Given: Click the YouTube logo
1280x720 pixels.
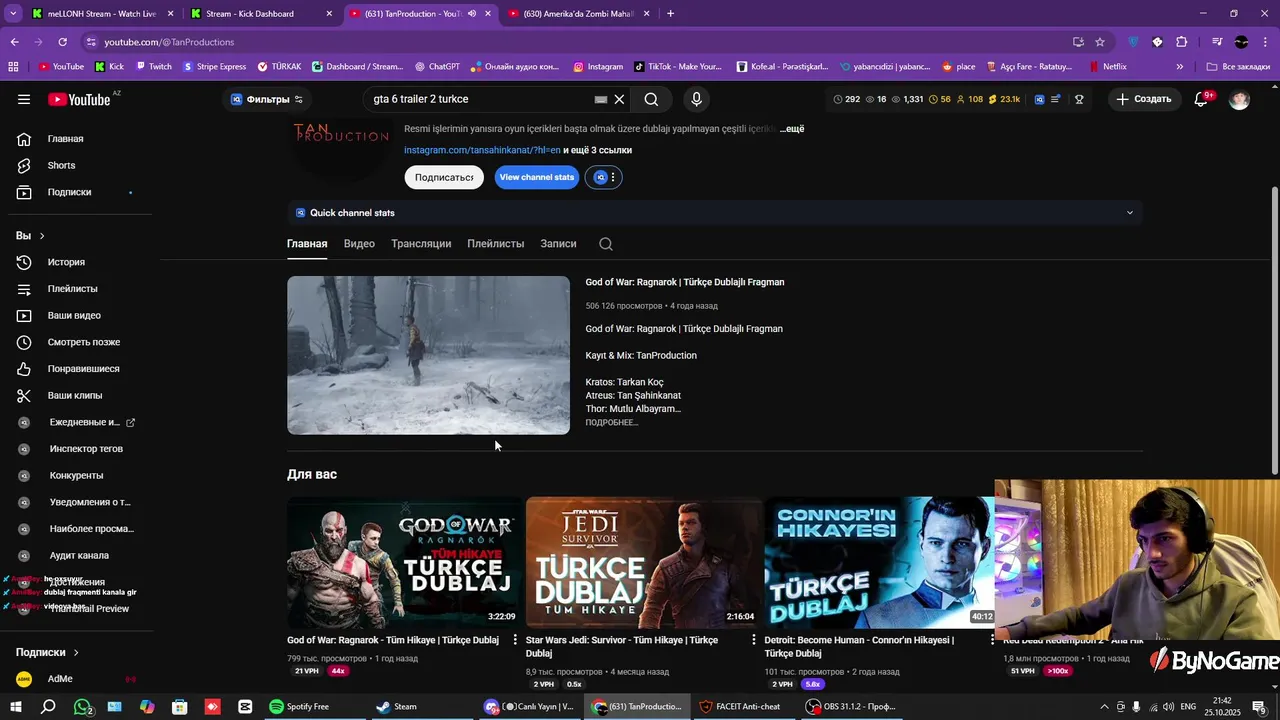Looking at the screenshot, I should (x=79, y=99).
